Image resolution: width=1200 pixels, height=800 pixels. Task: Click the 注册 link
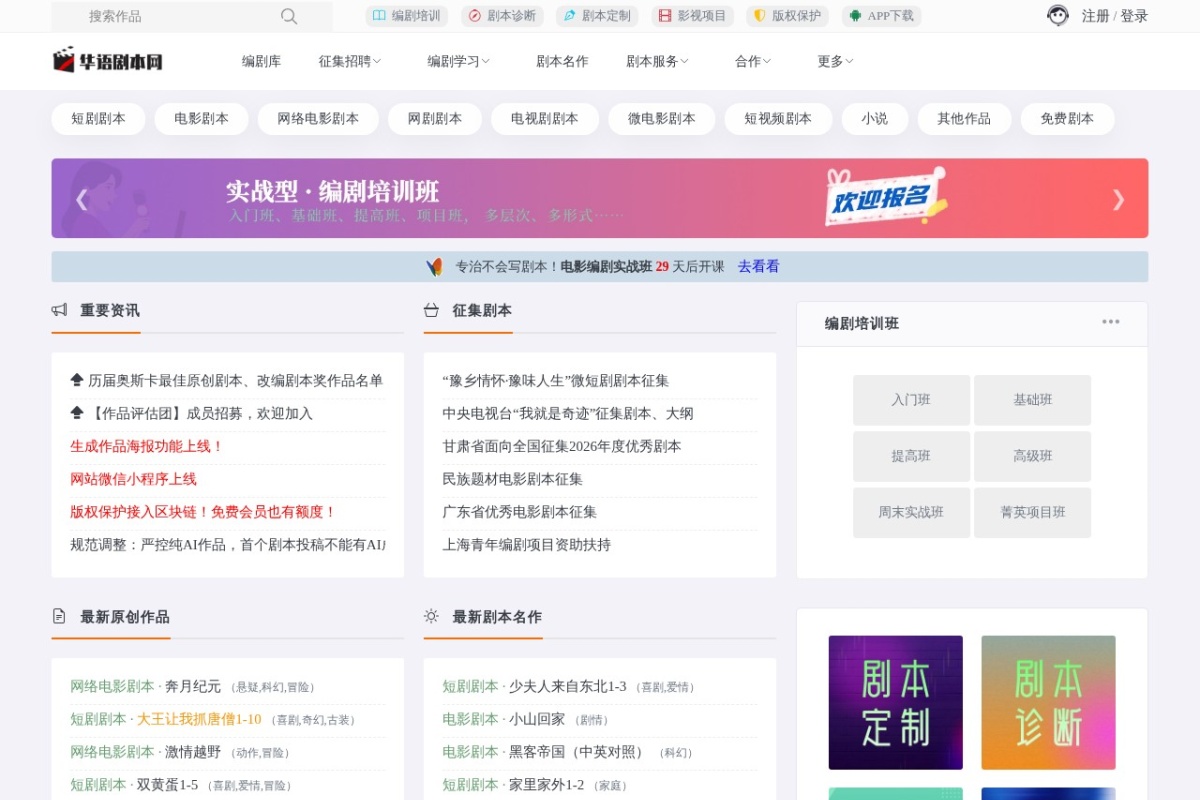1095,16
